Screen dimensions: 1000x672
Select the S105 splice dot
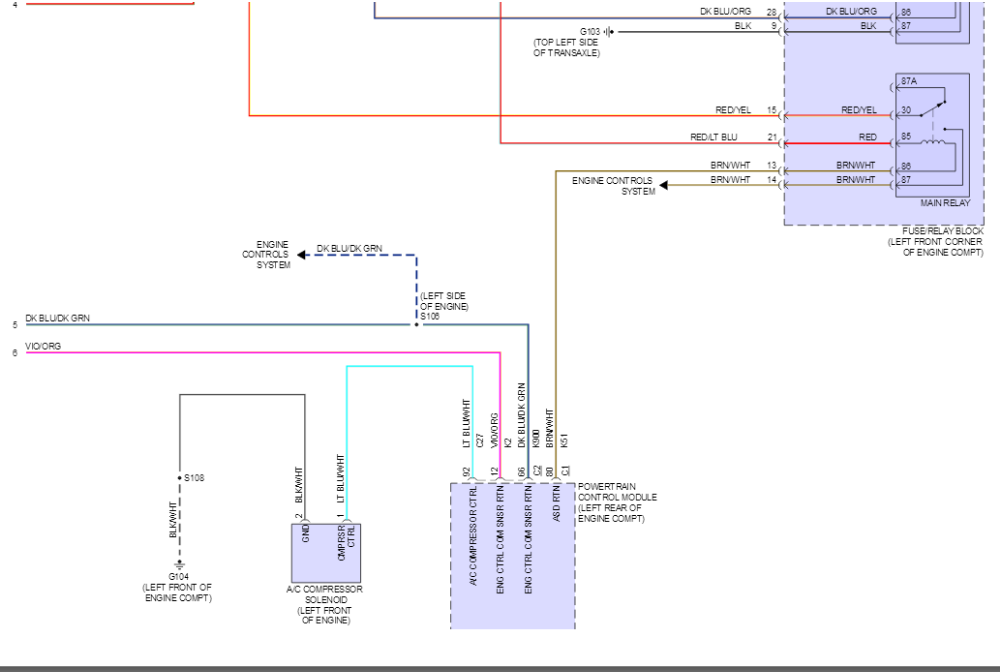(x=417, y=324)
